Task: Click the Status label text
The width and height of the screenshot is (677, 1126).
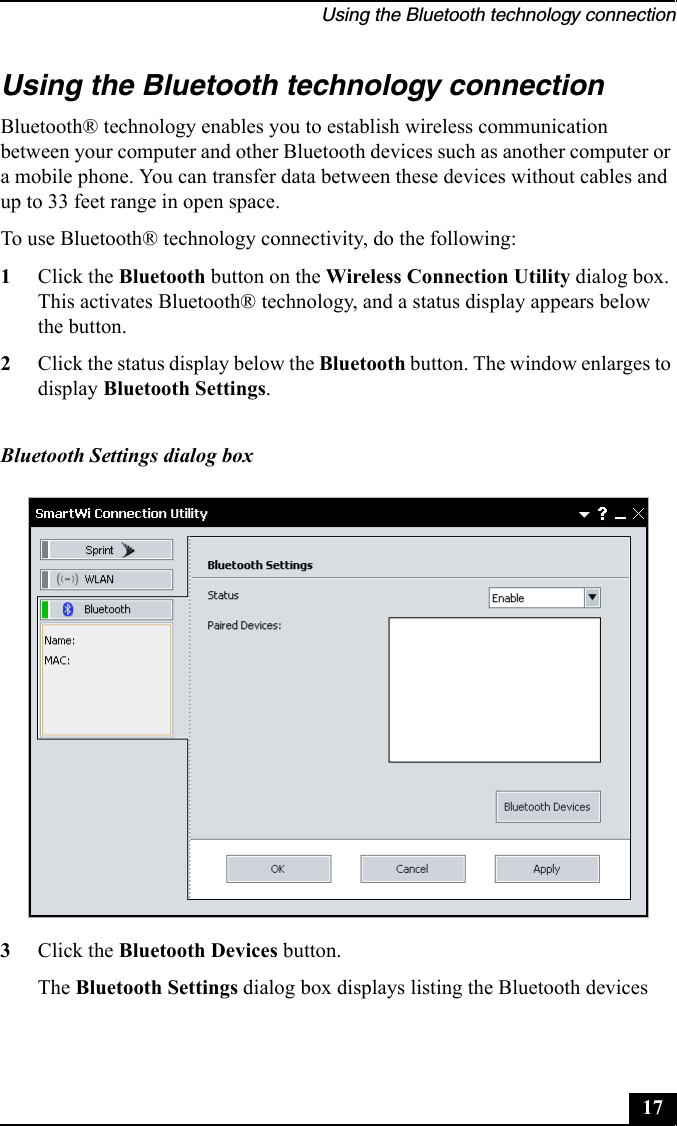Action: (223, 595)
